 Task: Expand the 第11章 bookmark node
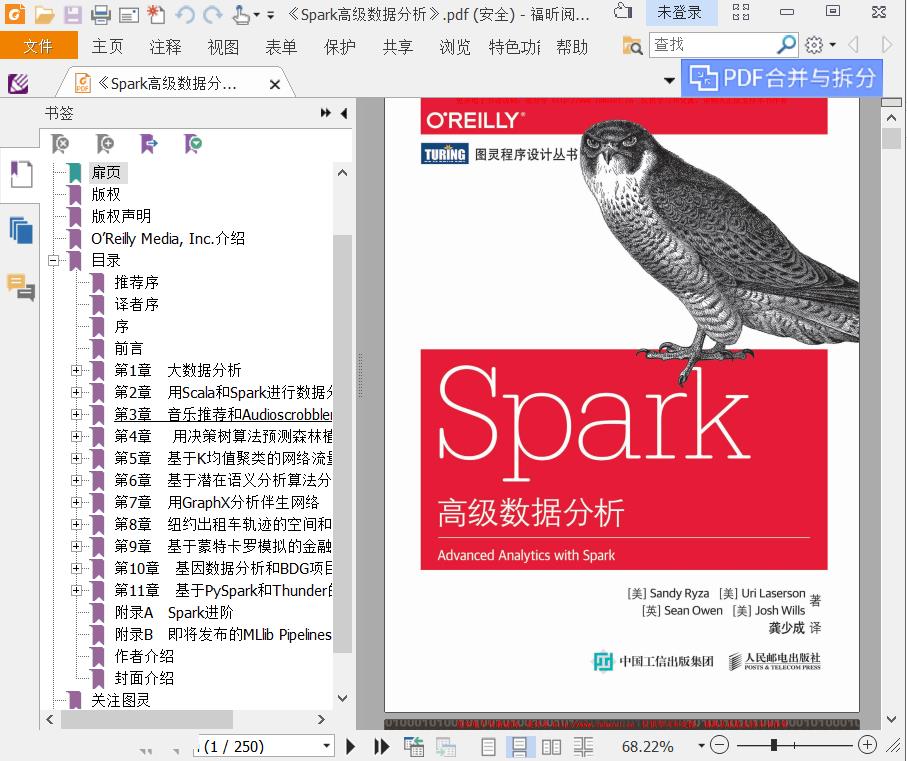(76, 590)
